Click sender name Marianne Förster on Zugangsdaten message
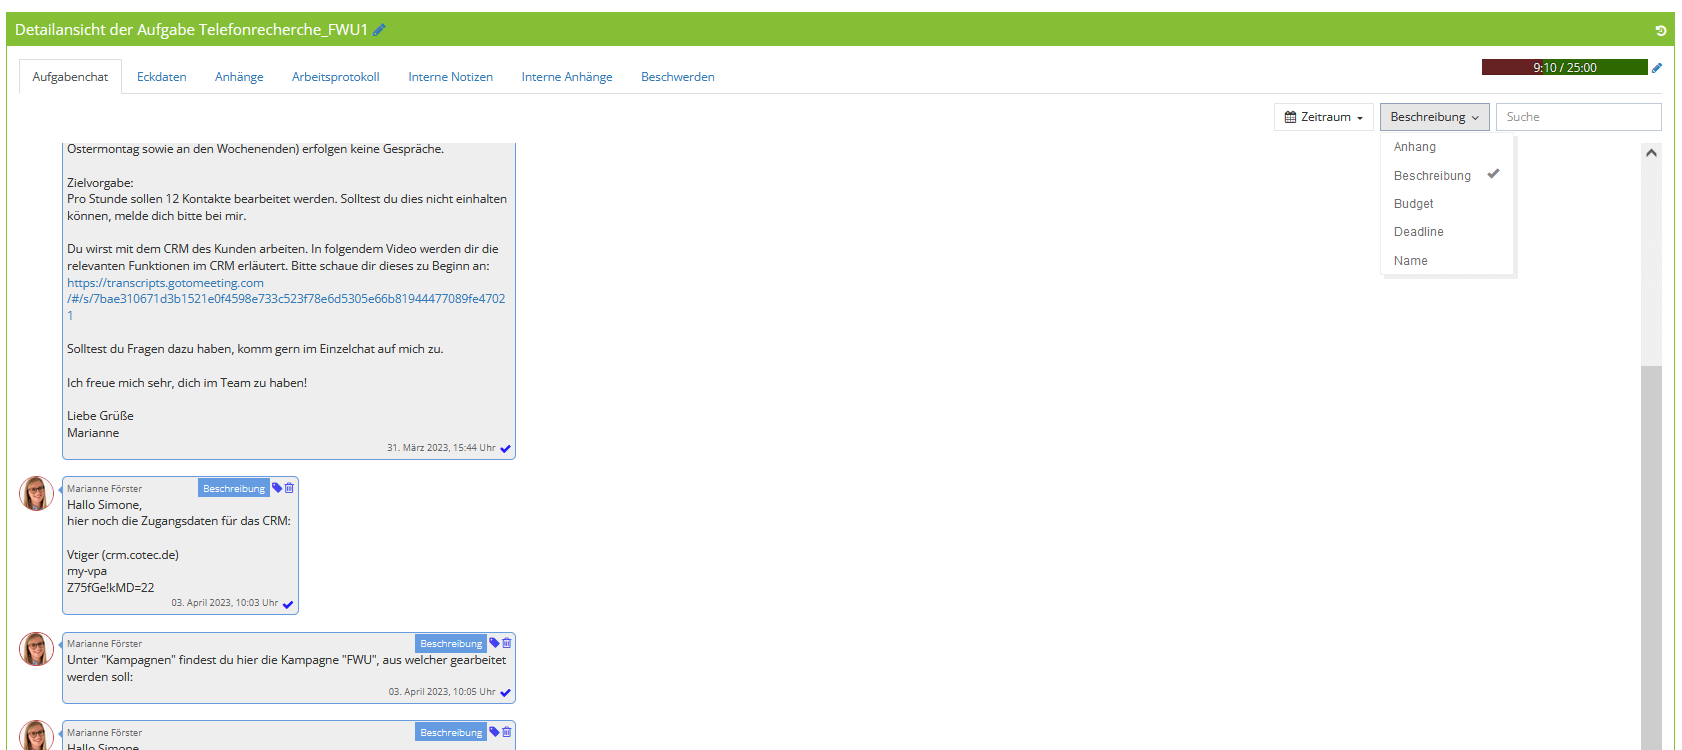1682x750 pixels. click(105, 489)
